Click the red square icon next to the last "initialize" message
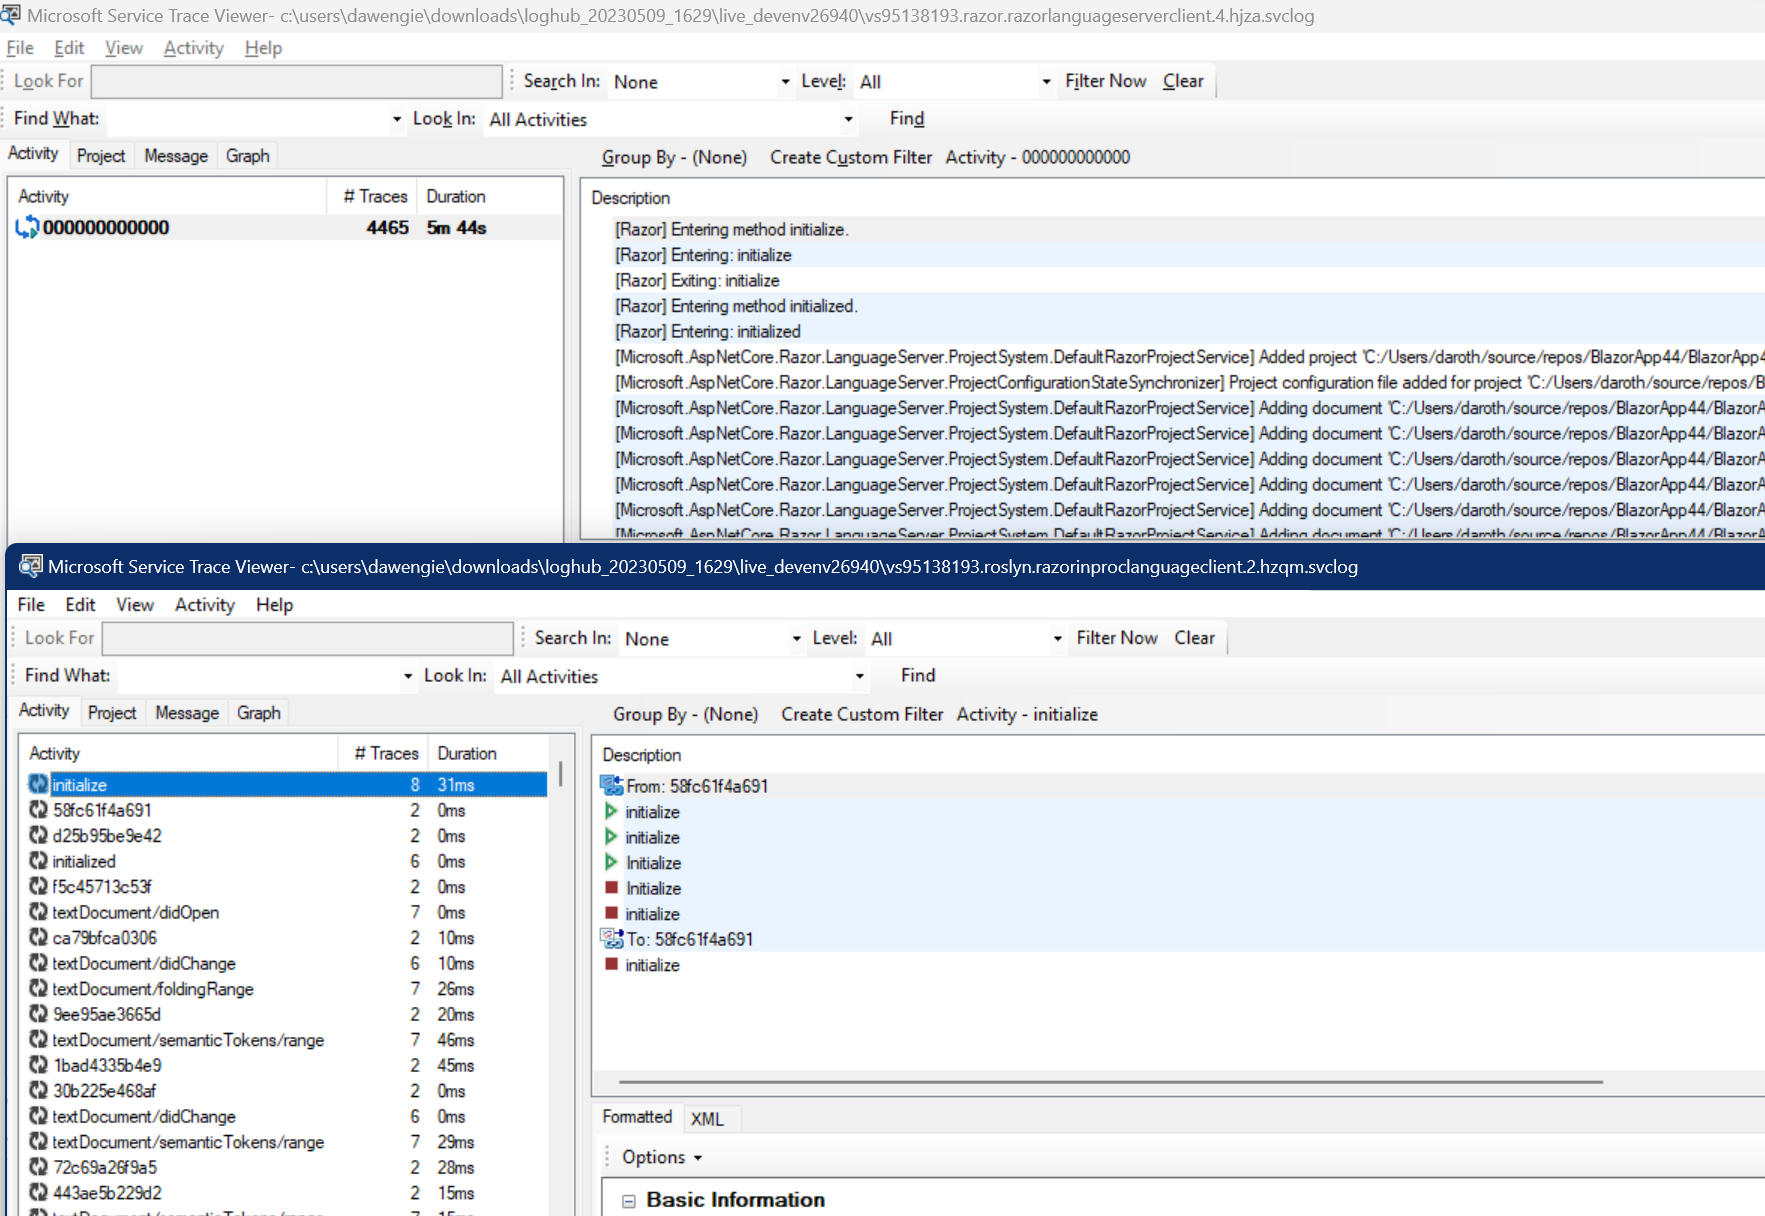This screenshot has width=1765, height=1216. click(611, 964)
